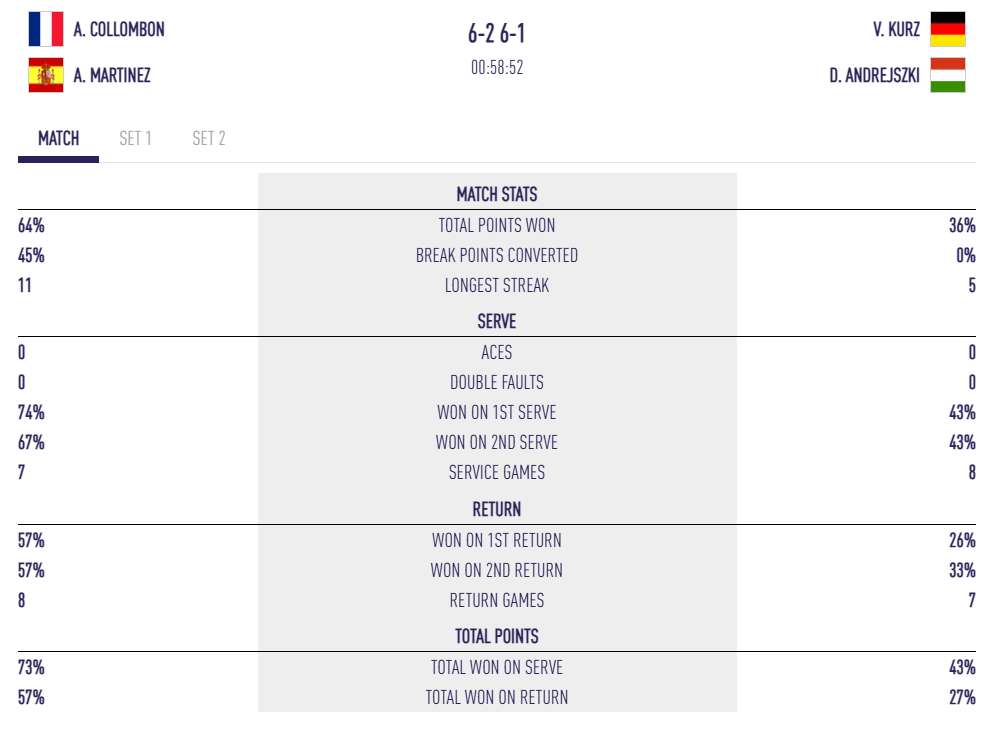Screen dimensions: 992x731
Task: Click the match duration 00:58:52
Action: click(x=497, y=68)
